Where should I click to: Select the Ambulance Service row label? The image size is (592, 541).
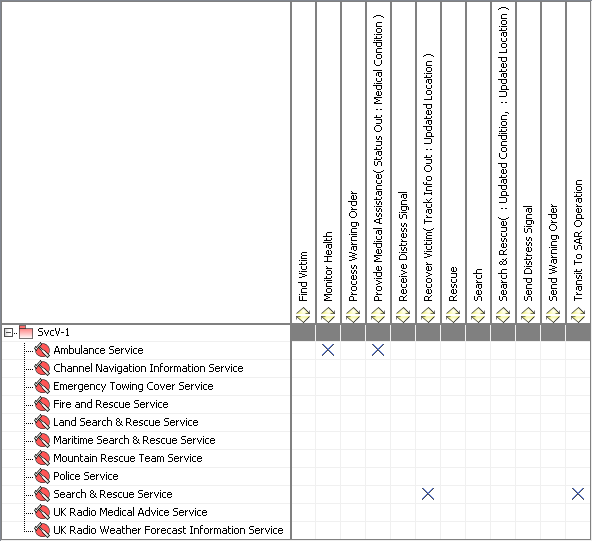click(98, 350)
